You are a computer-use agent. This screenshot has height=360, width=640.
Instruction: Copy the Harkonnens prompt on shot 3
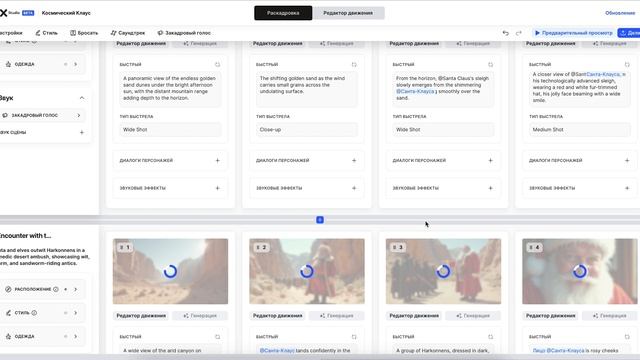tap(490, 337)
